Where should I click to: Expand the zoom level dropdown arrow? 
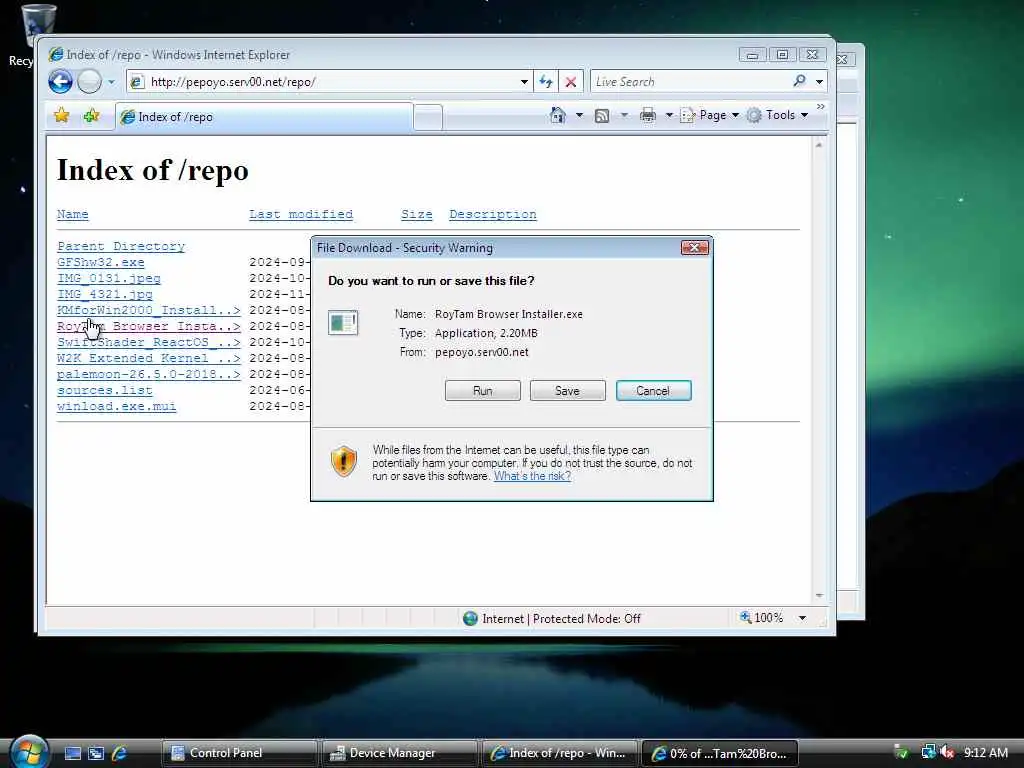click(802, 618)
